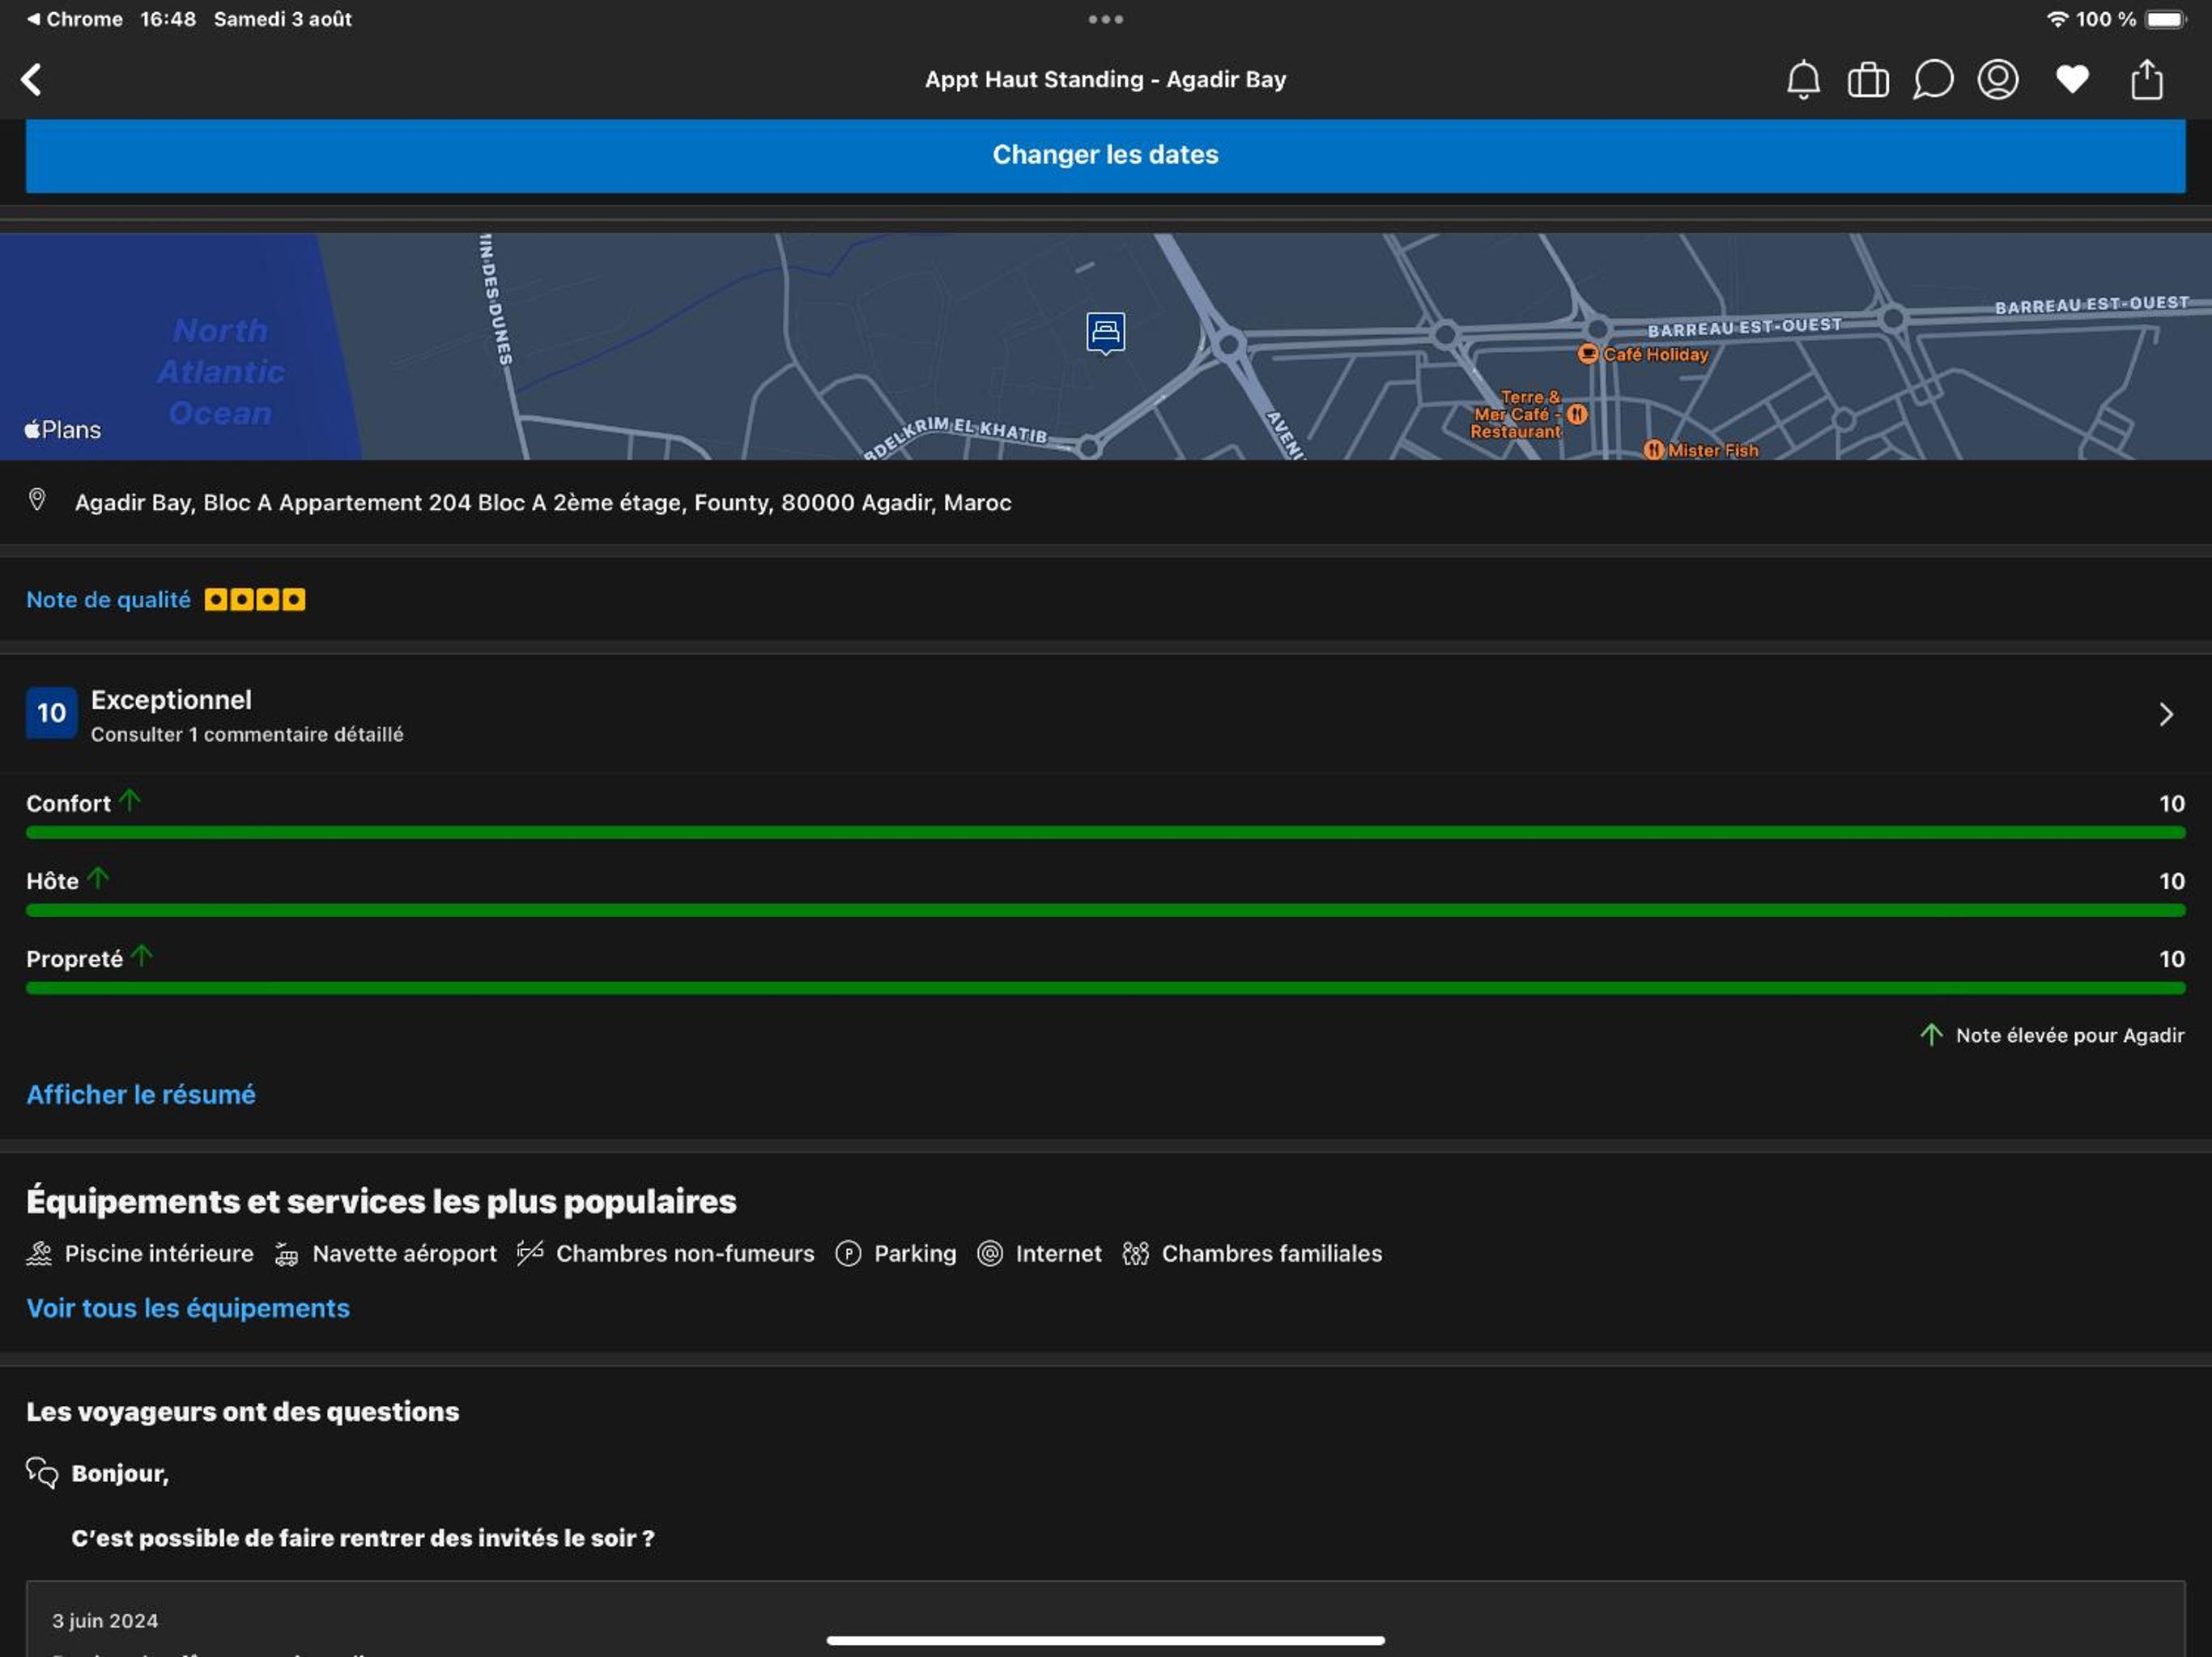Screen dimensions: 2212x1657
Task: Tap the share icon
Action: [x=2146, y=79]
